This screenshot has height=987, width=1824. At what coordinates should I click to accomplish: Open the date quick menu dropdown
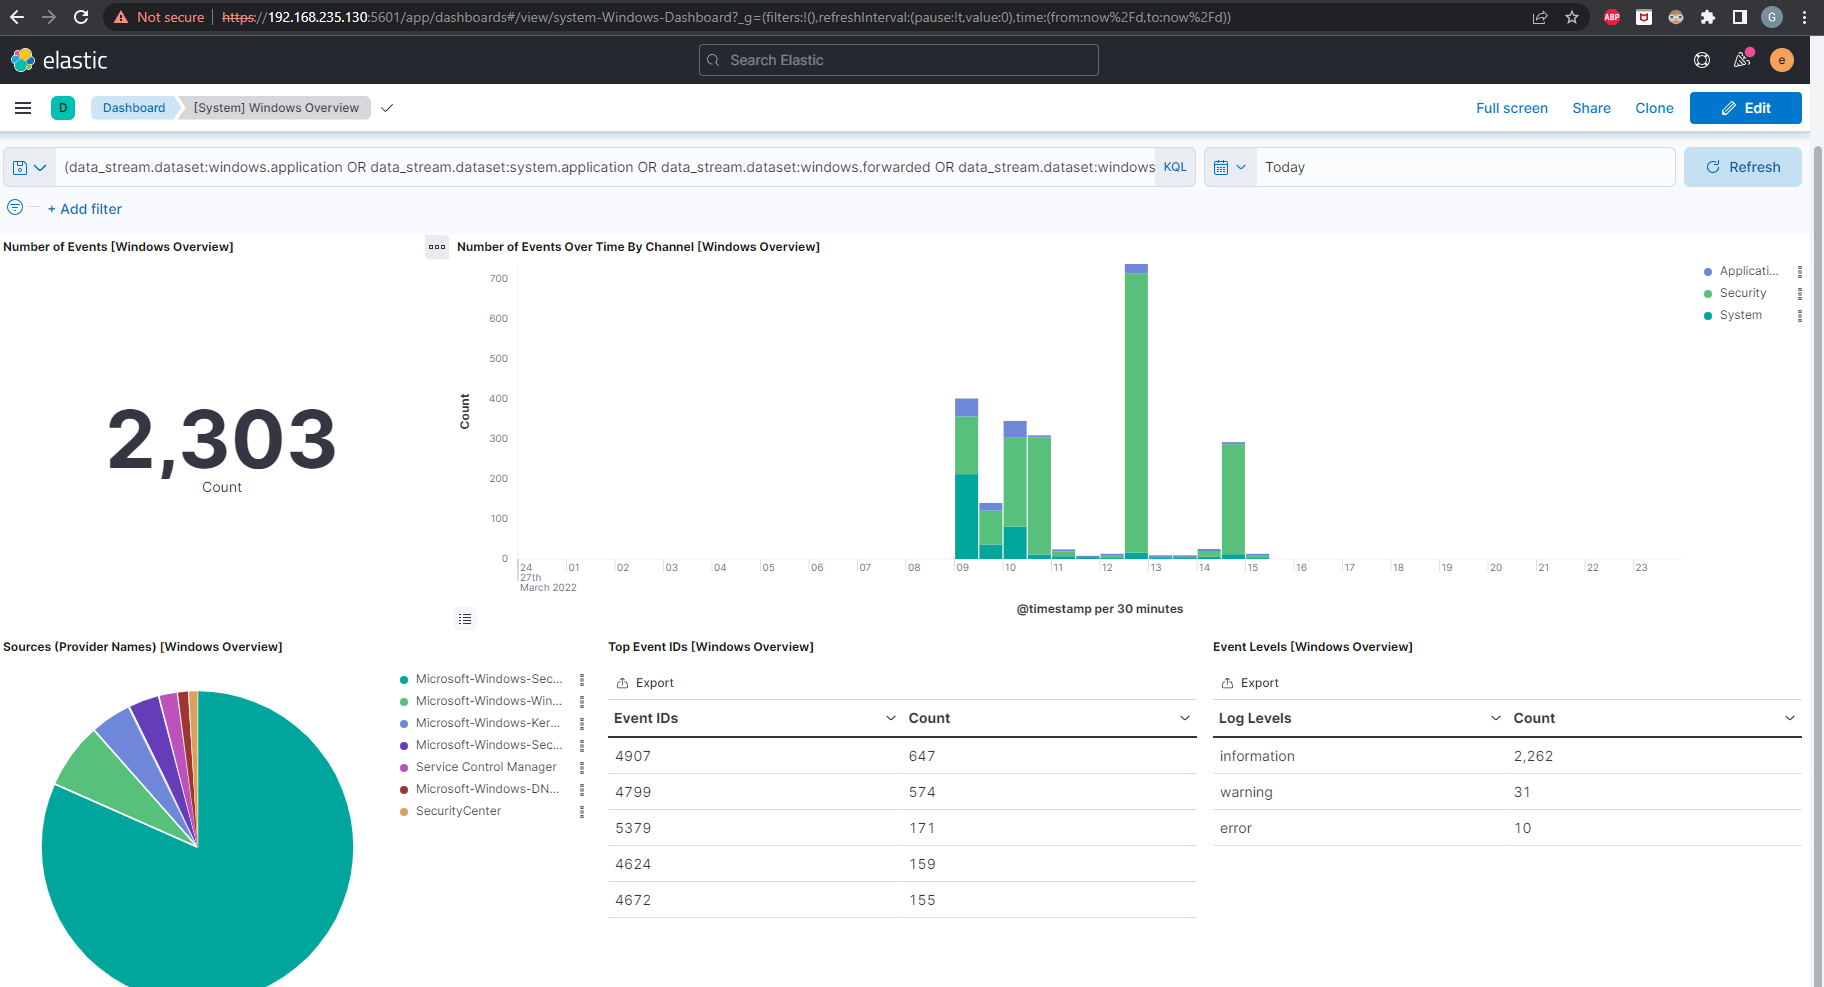(x=1229, y=167)
